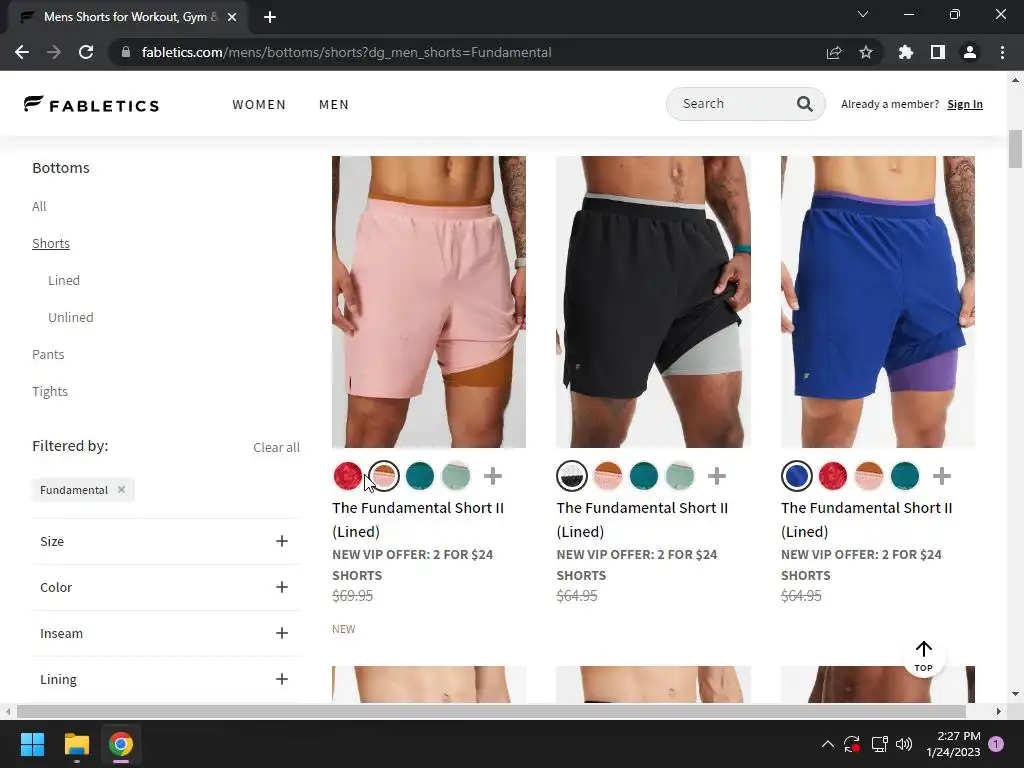Image resolution: width=1024 pixels, height=768 pixels.
Task: Open the WOMEN navigation menu
Action: (259, 104)
